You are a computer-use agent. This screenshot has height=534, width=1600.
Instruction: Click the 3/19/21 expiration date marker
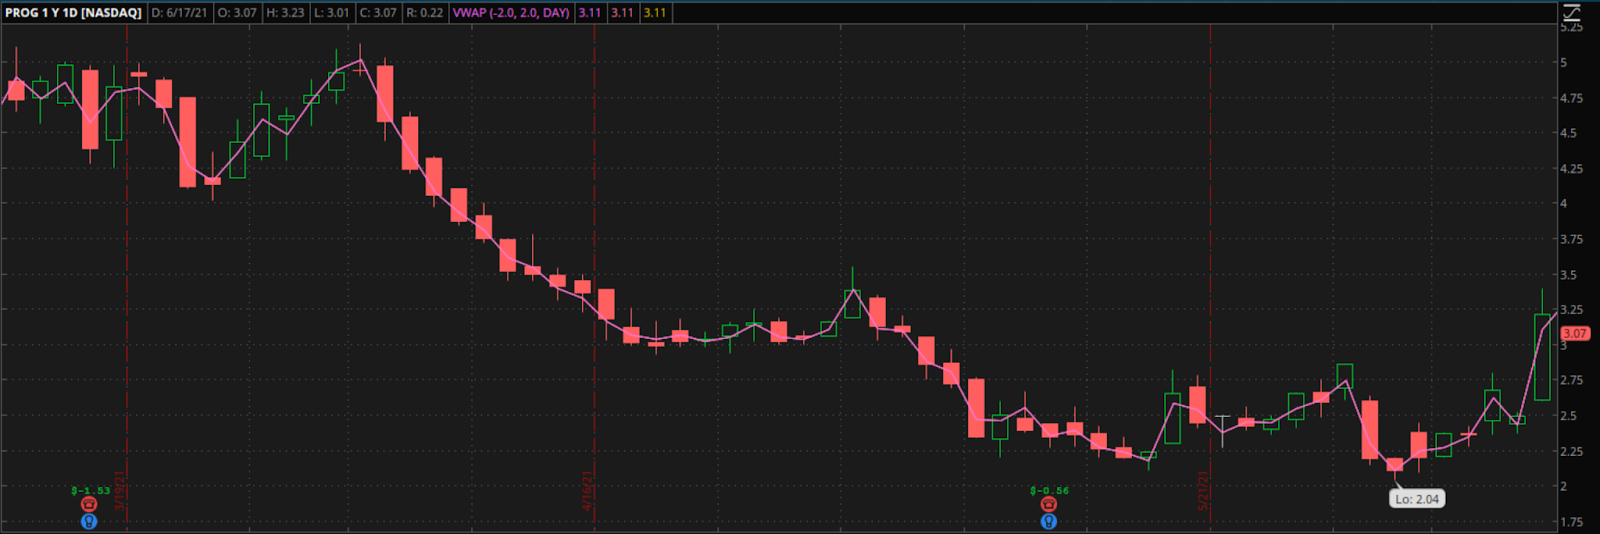120,491
